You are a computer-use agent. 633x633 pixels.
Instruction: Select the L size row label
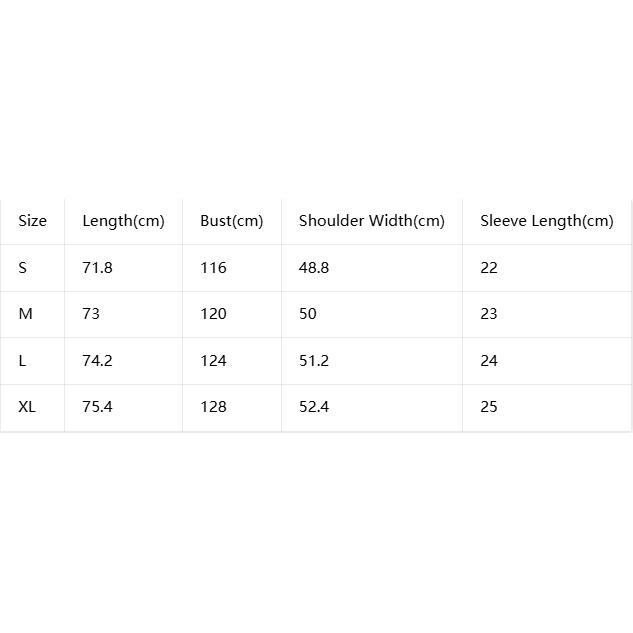pos(22,361)
